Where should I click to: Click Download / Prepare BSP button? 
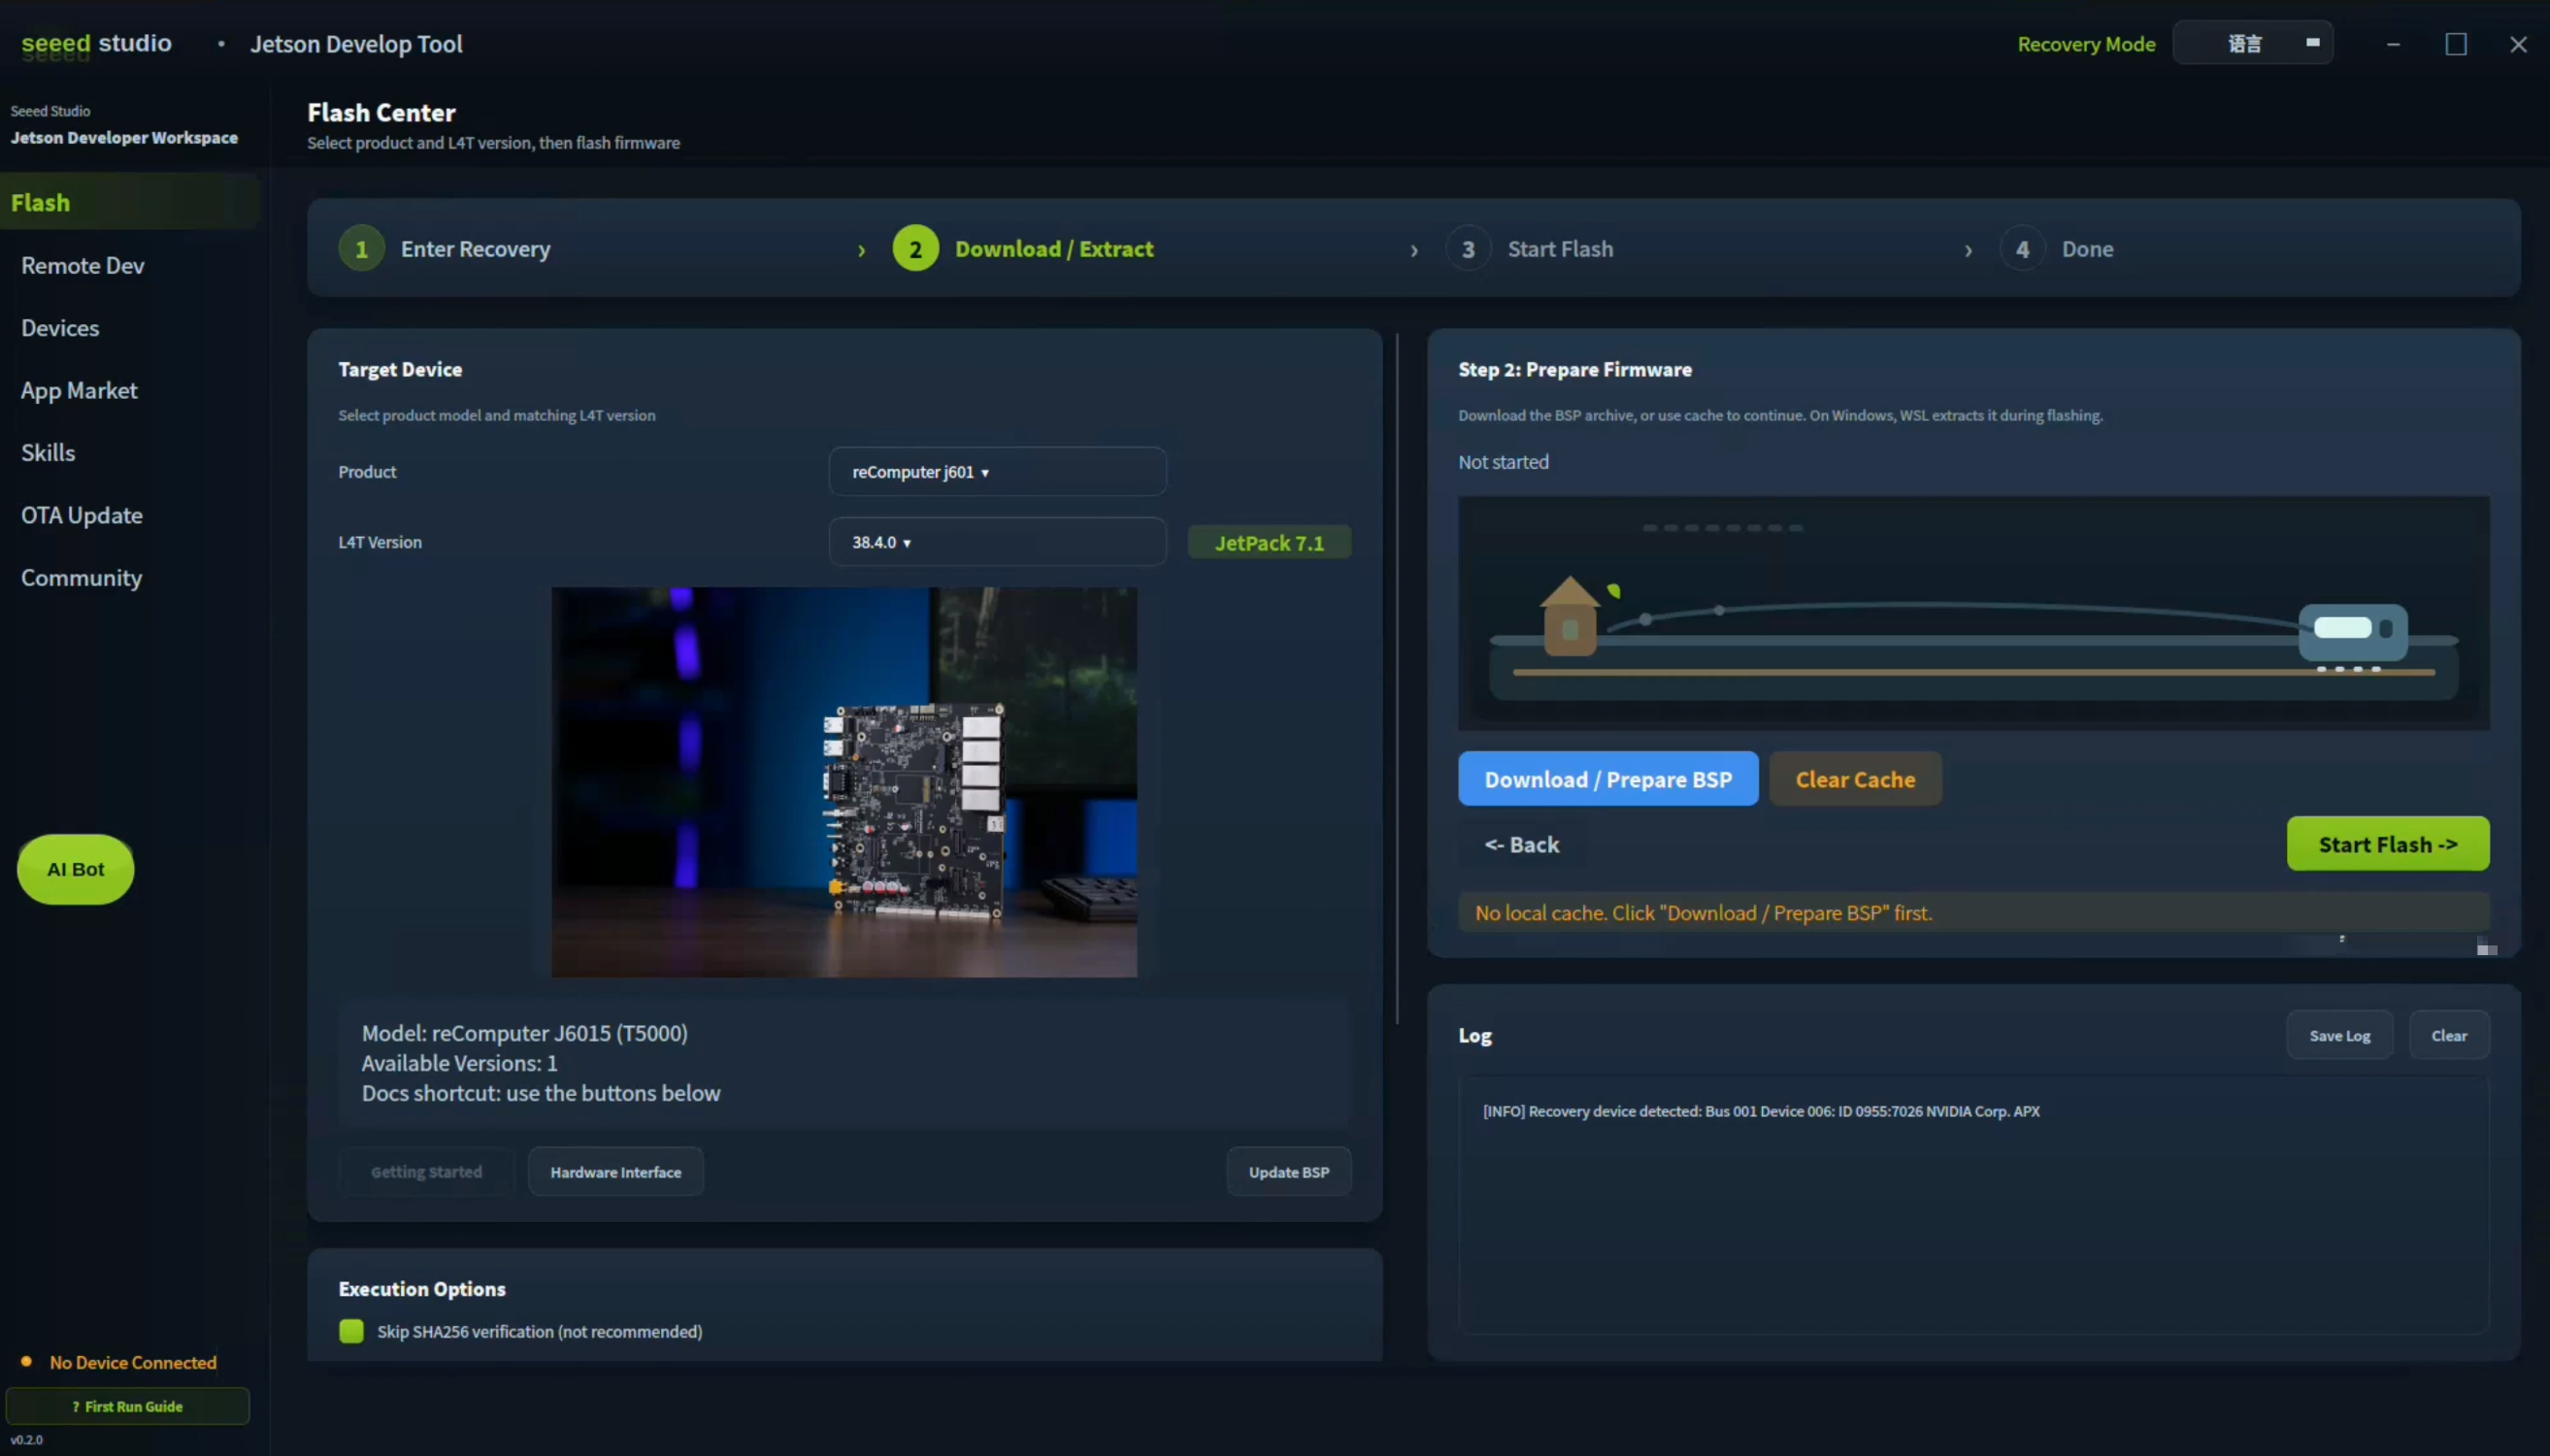click(1608, 779)
